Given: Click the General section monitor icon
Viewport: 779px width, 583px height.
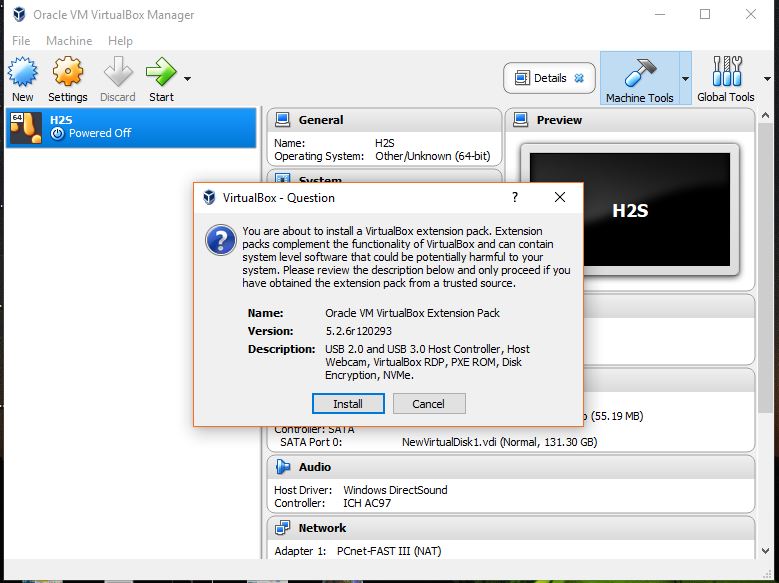Looking at the screenshot, I should [283, 120].
